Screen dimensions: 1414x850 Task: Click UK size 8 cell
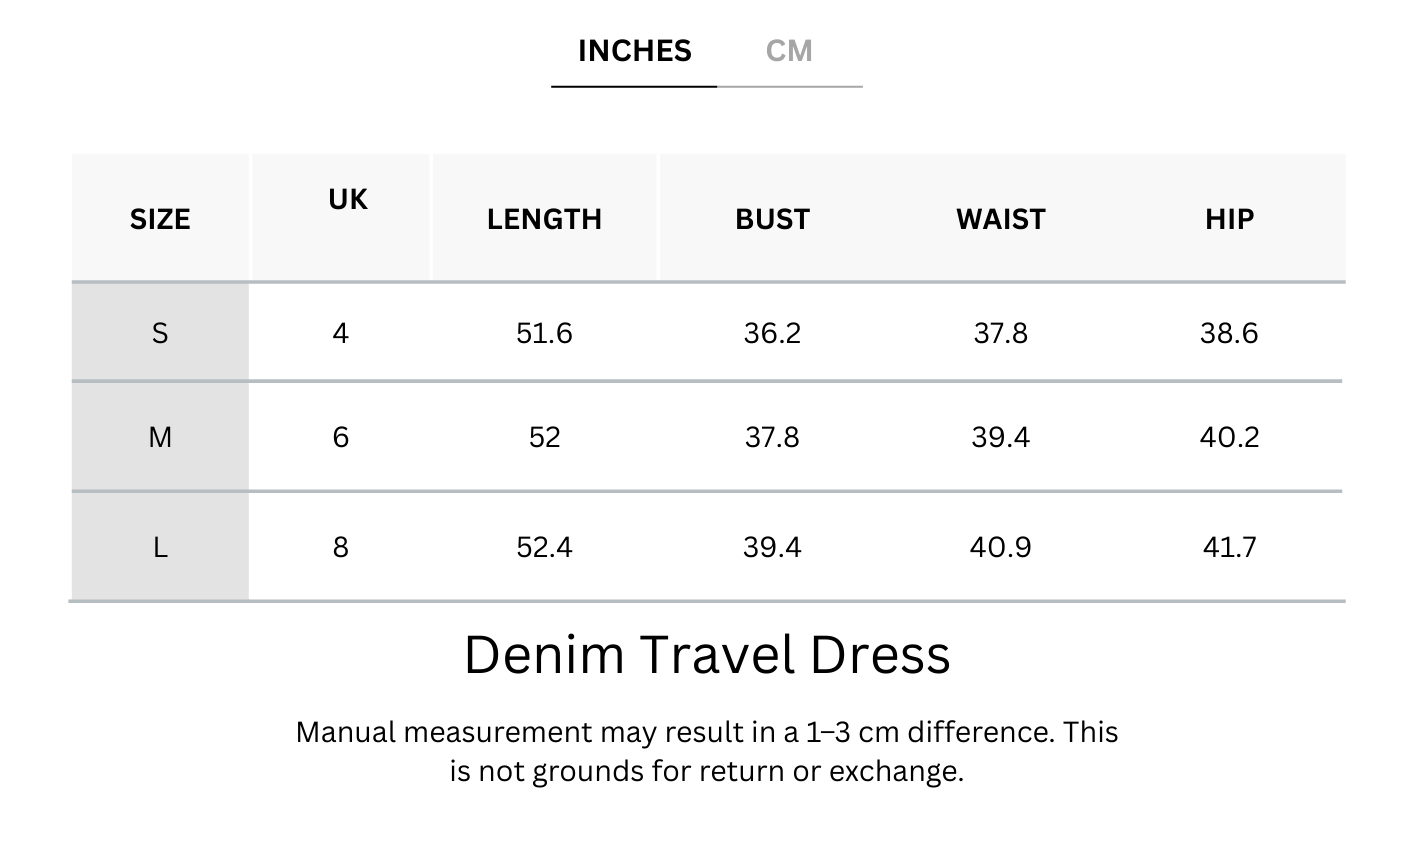pos(341,547)
